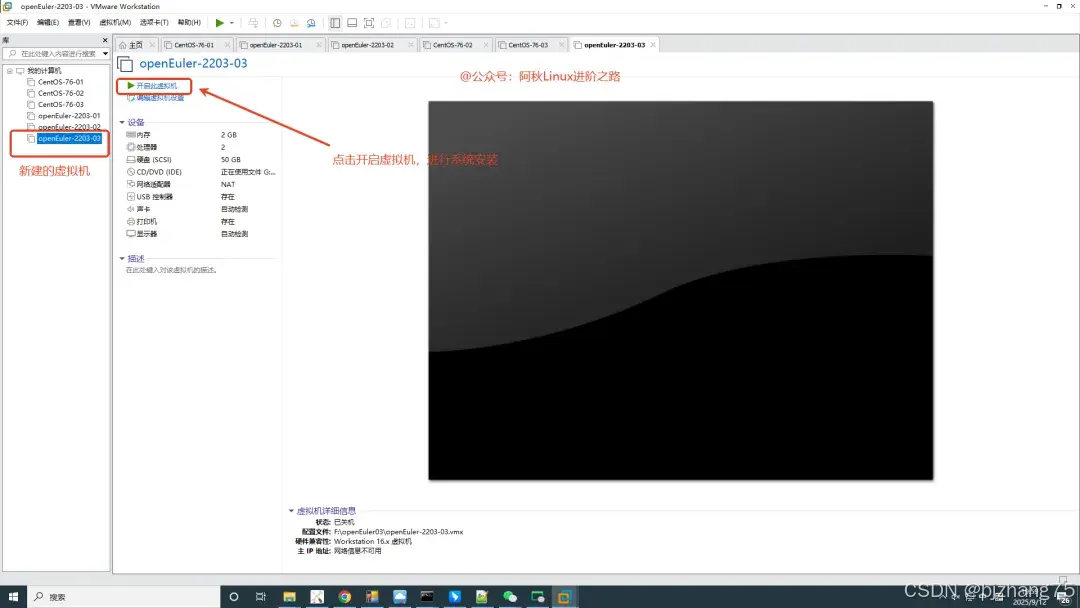Viewport: 1080px width, 608px height.
Task: Click the stretch guest display icon
Action: point(435,23)
